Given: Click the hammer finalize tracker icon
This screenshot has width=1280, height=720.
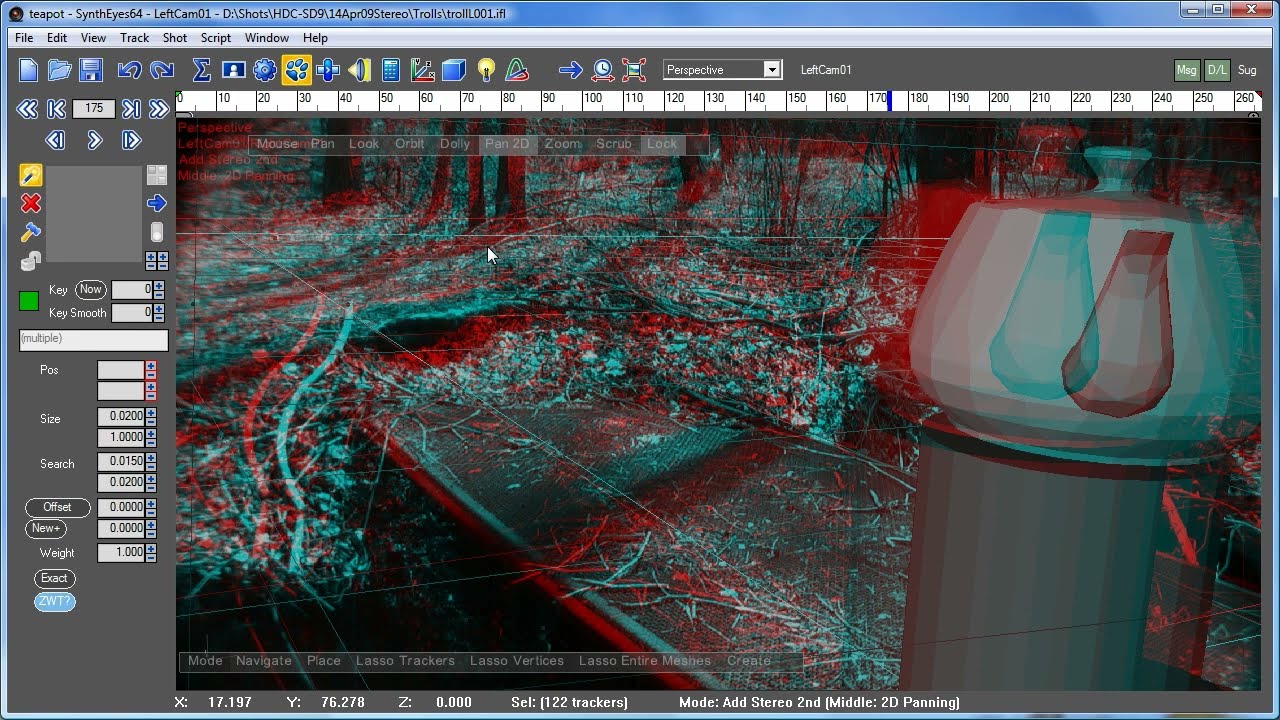Looking at the screenshot, I should pos(31,232).
